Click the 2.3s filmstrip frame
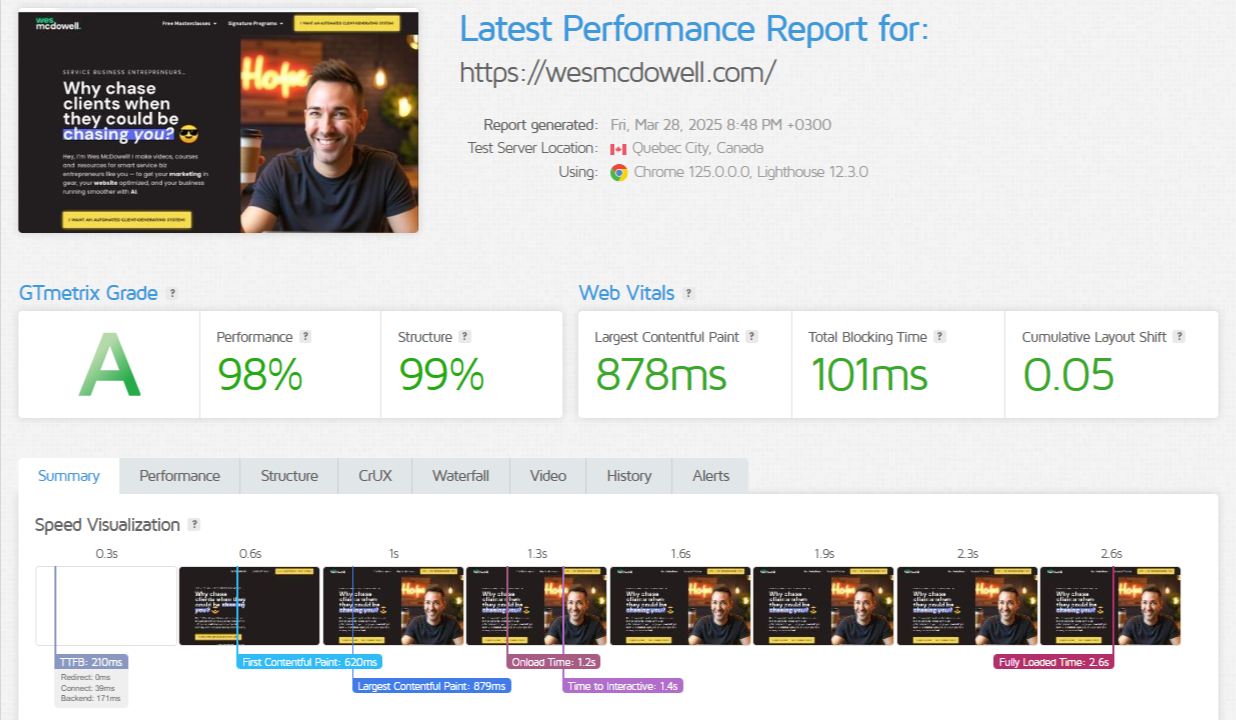 (x=967, y=606)
